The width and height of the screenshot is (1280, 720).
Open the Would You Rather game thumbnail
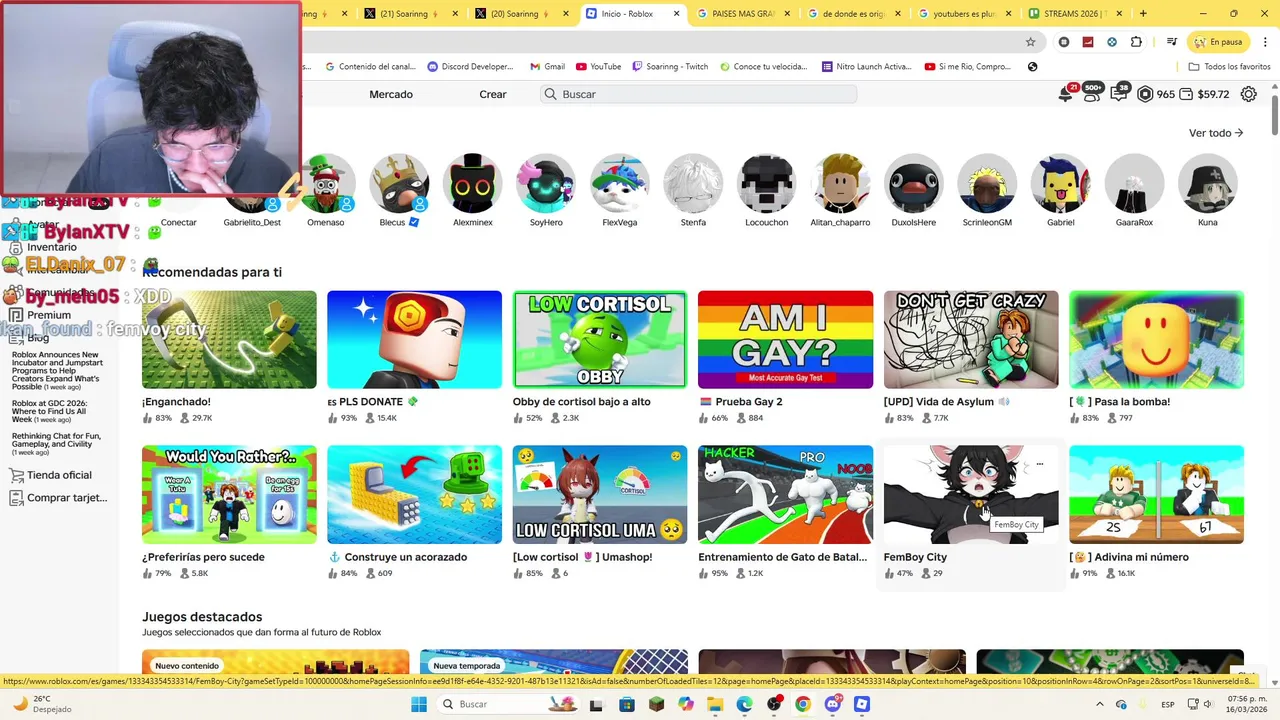click(x=229, y=494)
